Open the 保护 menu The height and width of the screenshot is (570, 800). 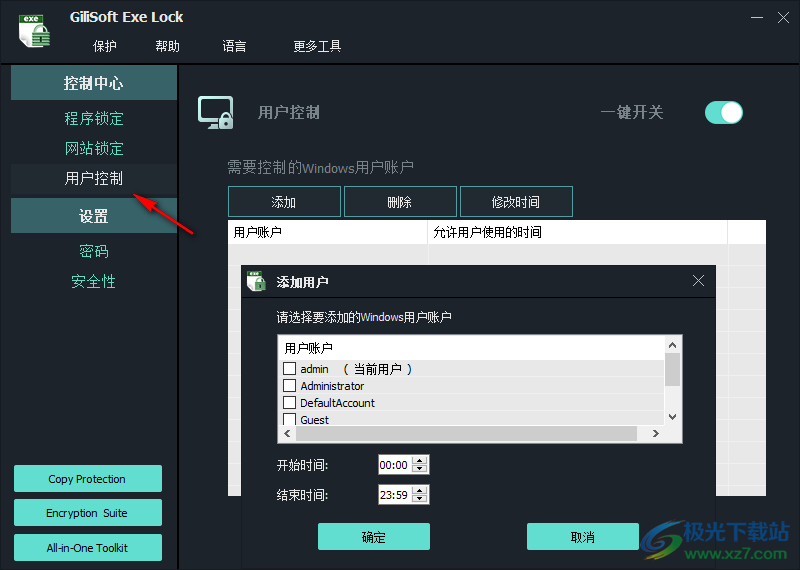pos(105,46)
